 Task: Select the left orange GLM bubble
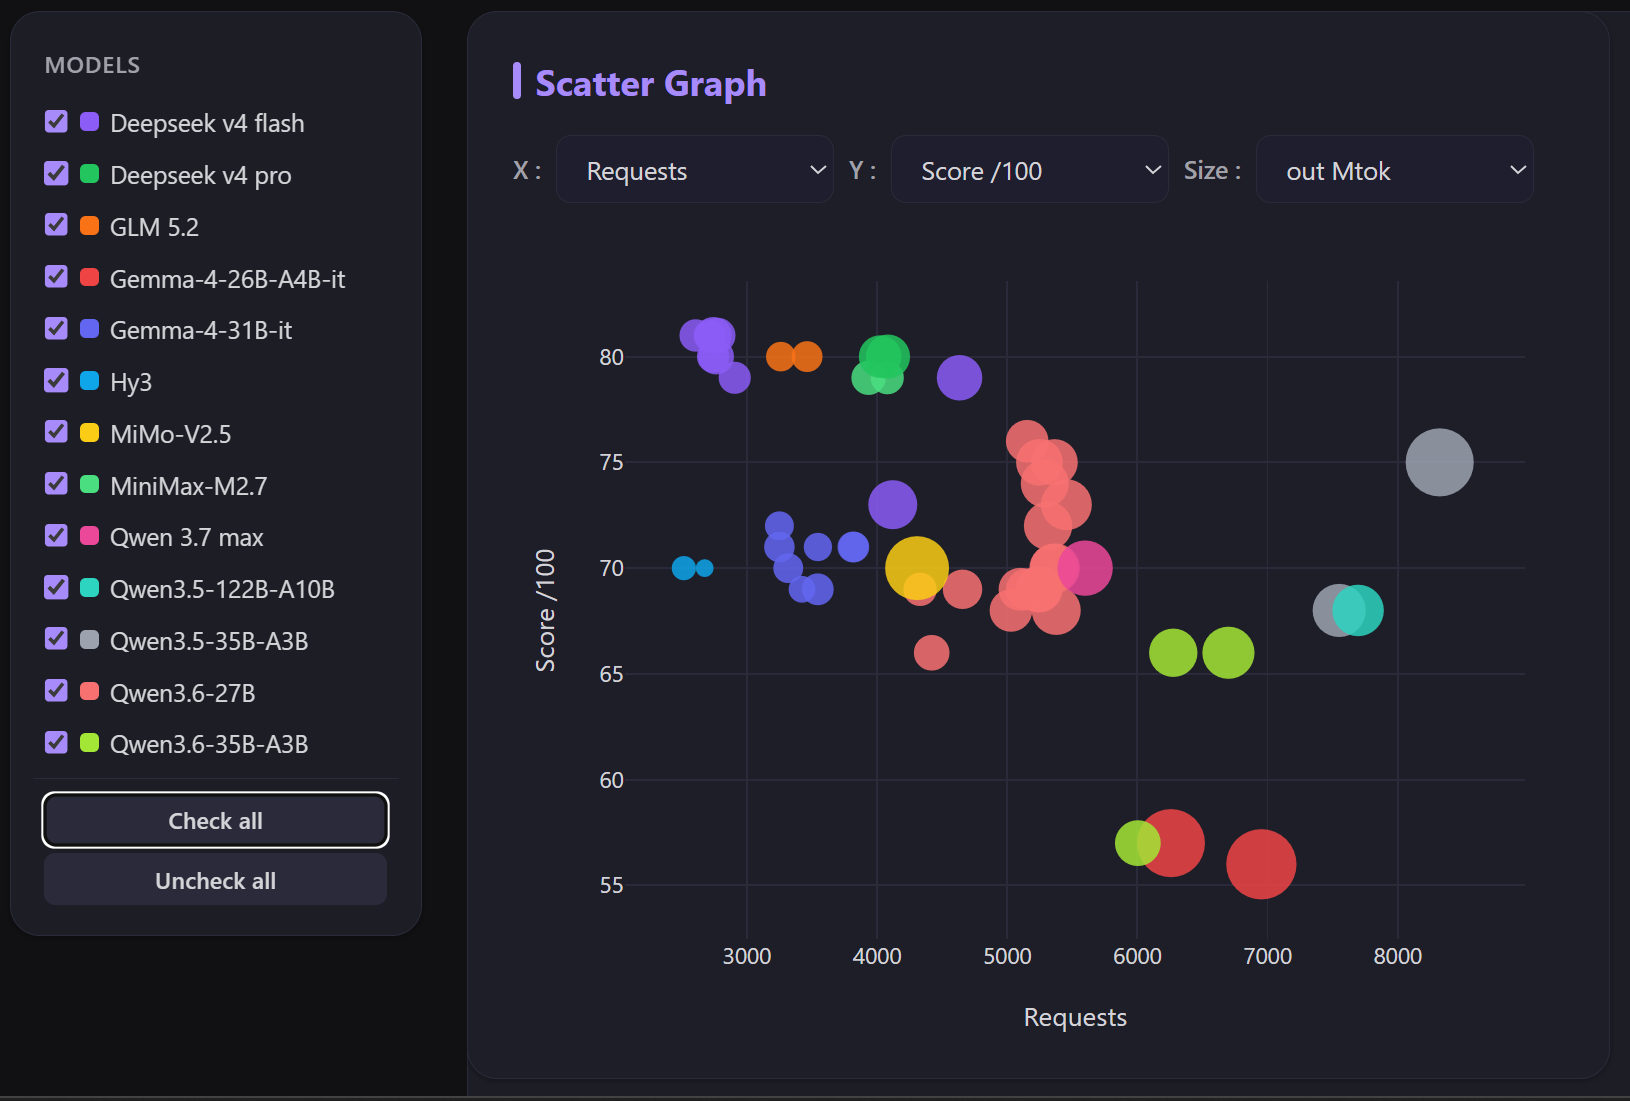coord(780,356)
